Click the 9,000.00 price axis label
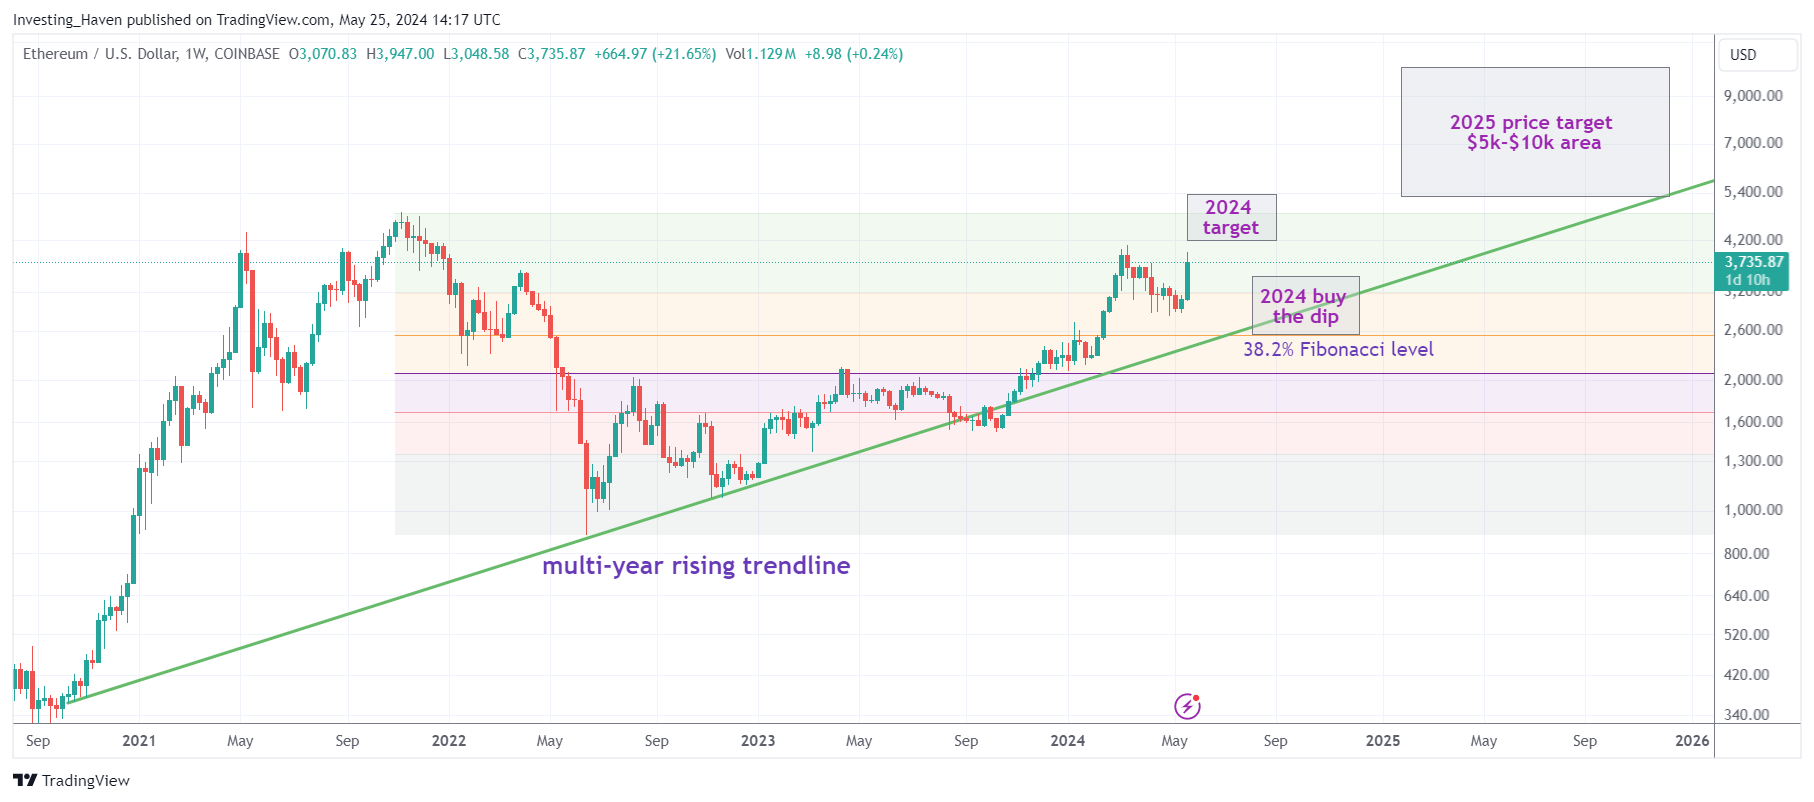This screenshot has height=802, width=1814. tap(1753, 96)
